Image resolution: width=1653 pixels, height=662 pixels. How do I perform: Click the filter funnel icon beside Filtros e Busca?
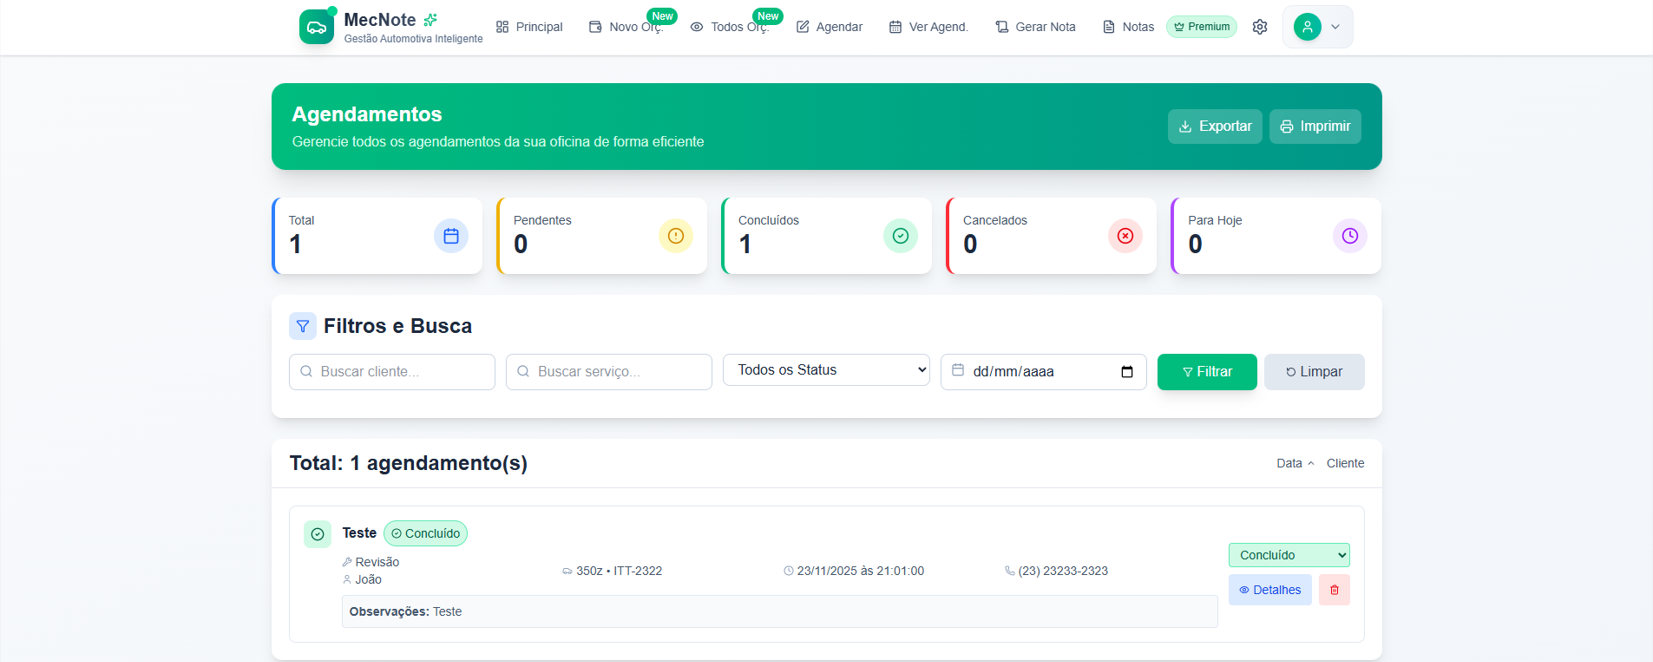[x=303, y=326]
